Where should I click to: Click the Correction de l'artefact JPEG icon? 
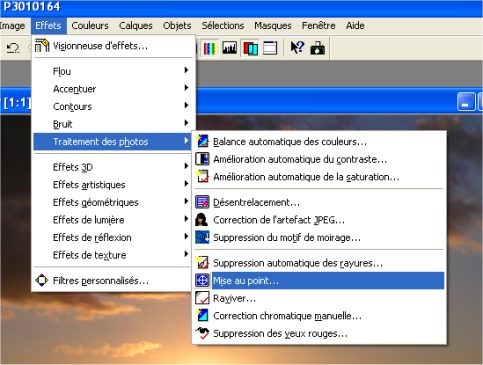pyautogui.click(x=202, y=220)
